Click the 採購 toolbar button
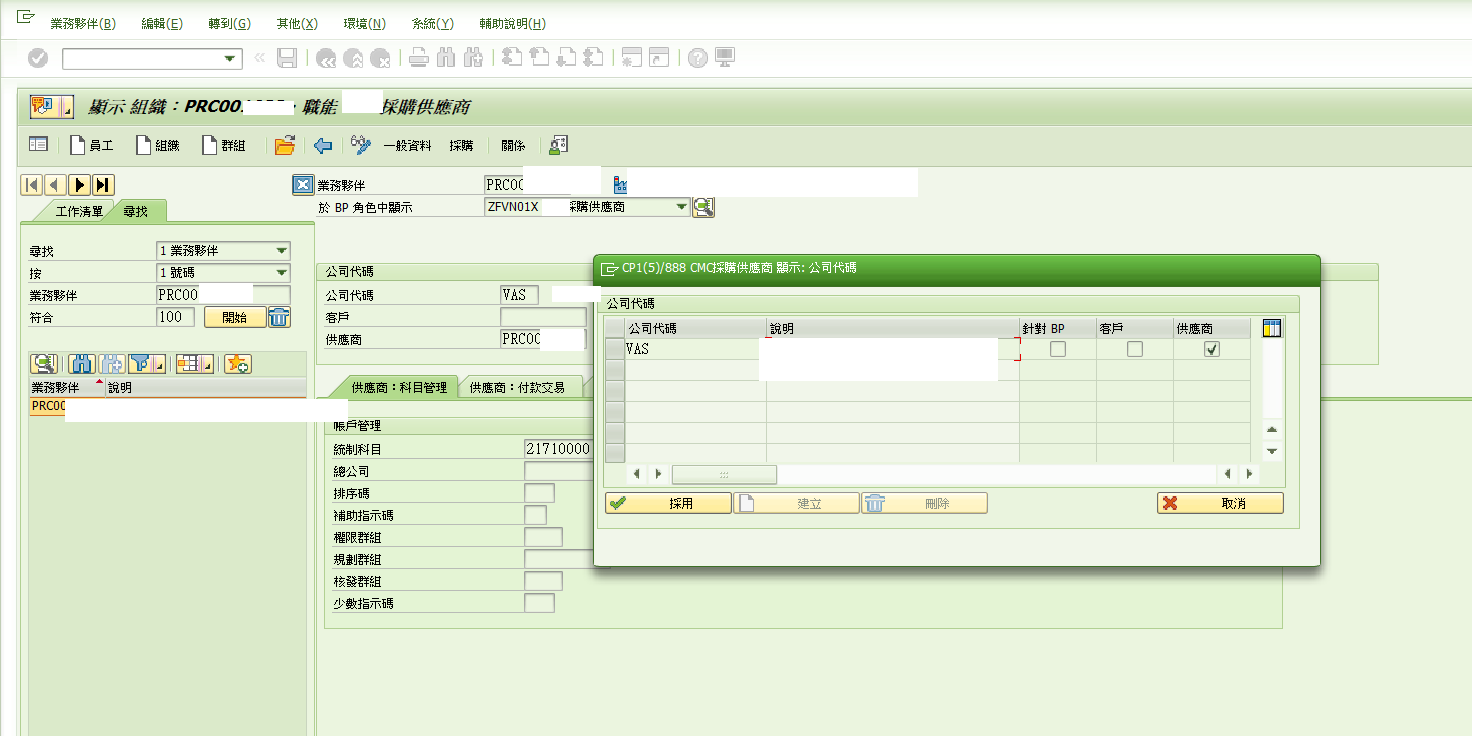Viewport: 1472px width, 736px height. (461, 146)
